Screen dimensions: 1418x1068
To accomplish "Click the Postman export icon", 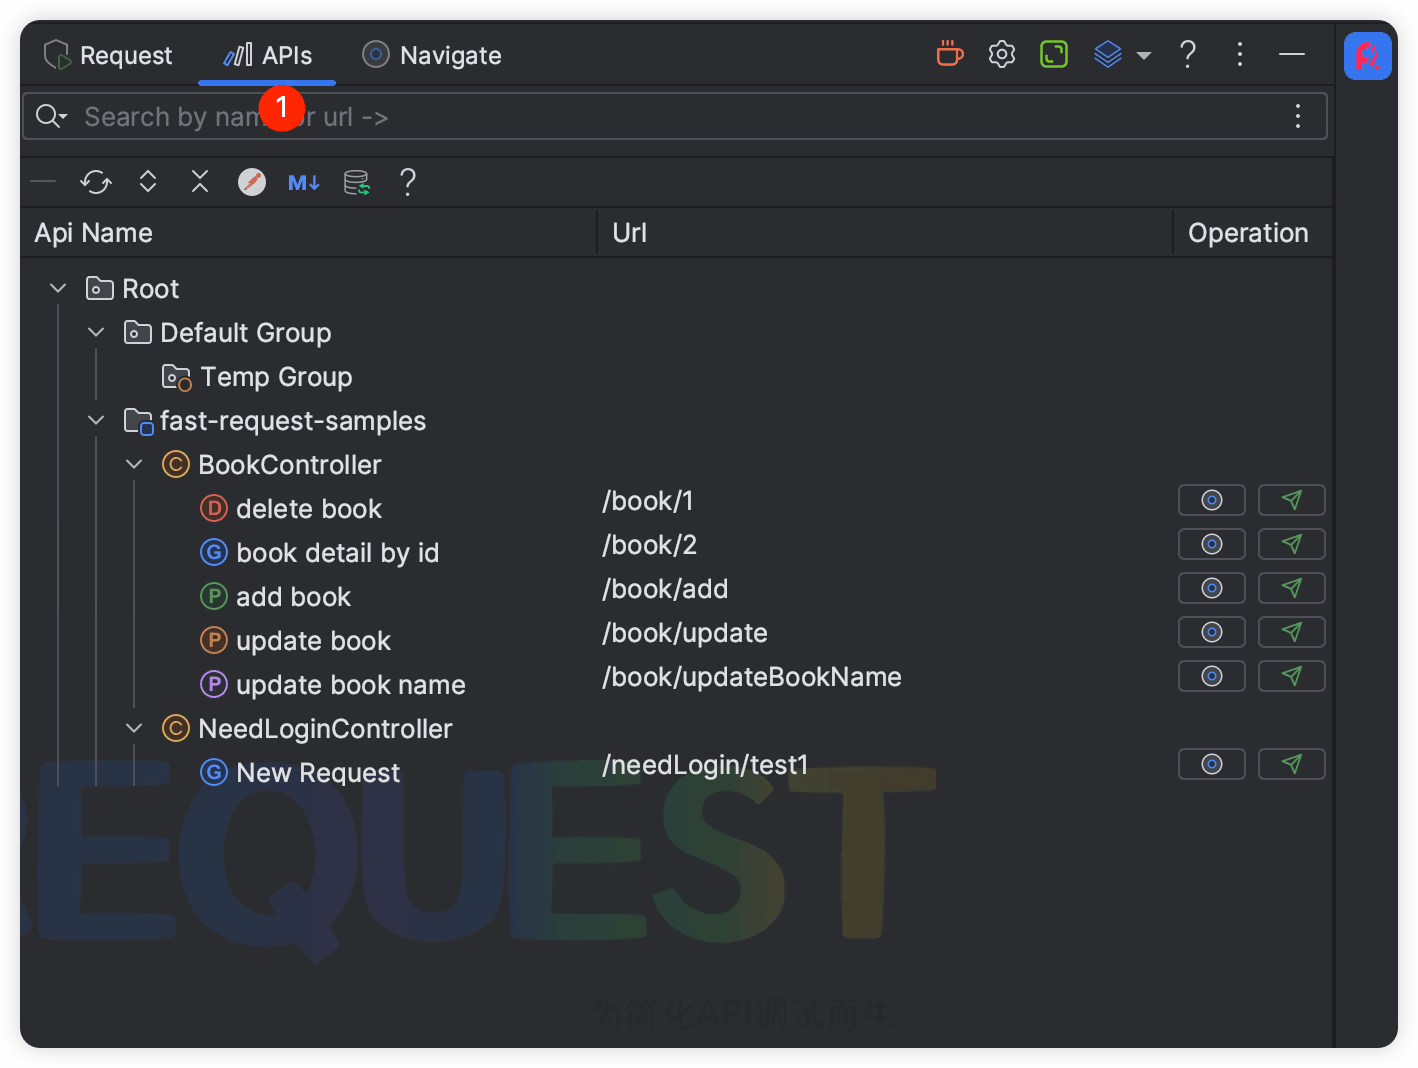I will point(252,182).
